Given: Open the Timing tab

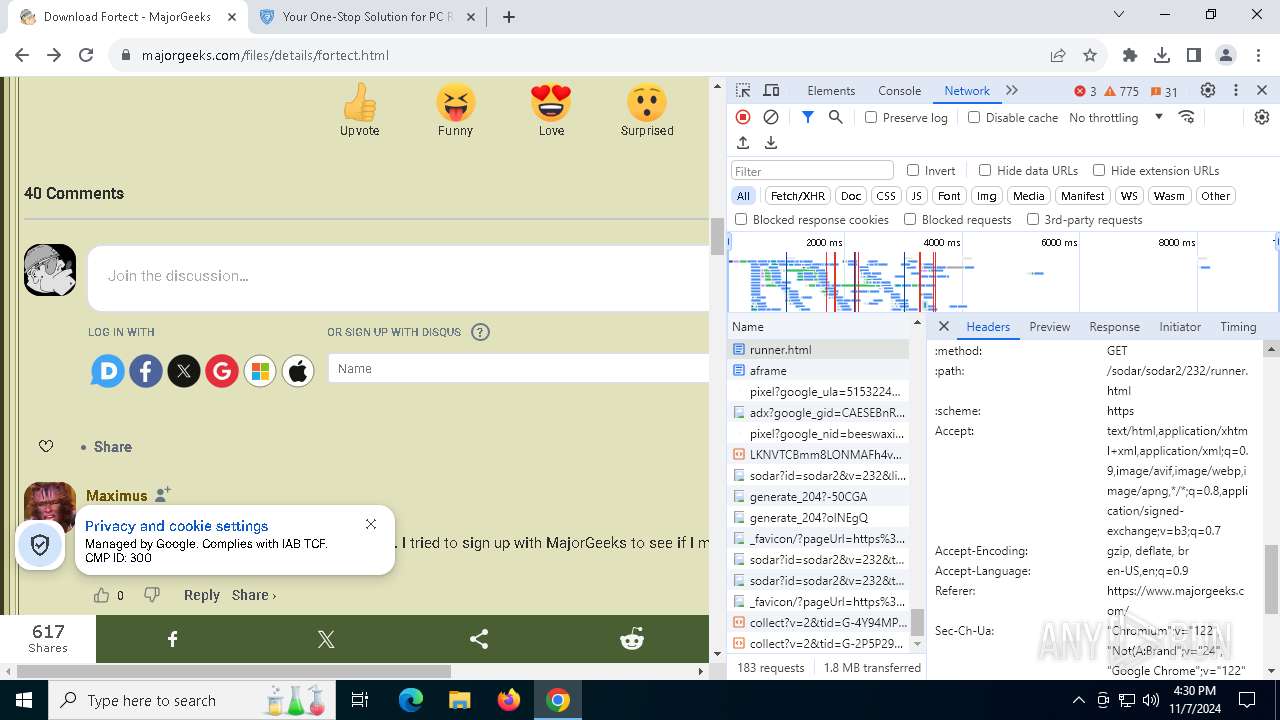Looking at the screenshot, I should [x=1238, y=327].
